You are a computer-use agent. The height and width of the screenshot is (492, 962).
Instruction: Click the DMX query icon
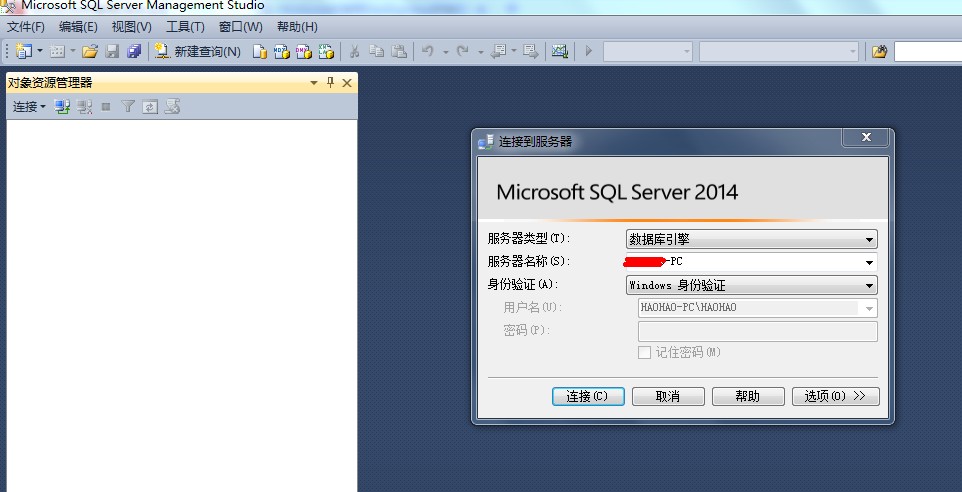(304, 52)
